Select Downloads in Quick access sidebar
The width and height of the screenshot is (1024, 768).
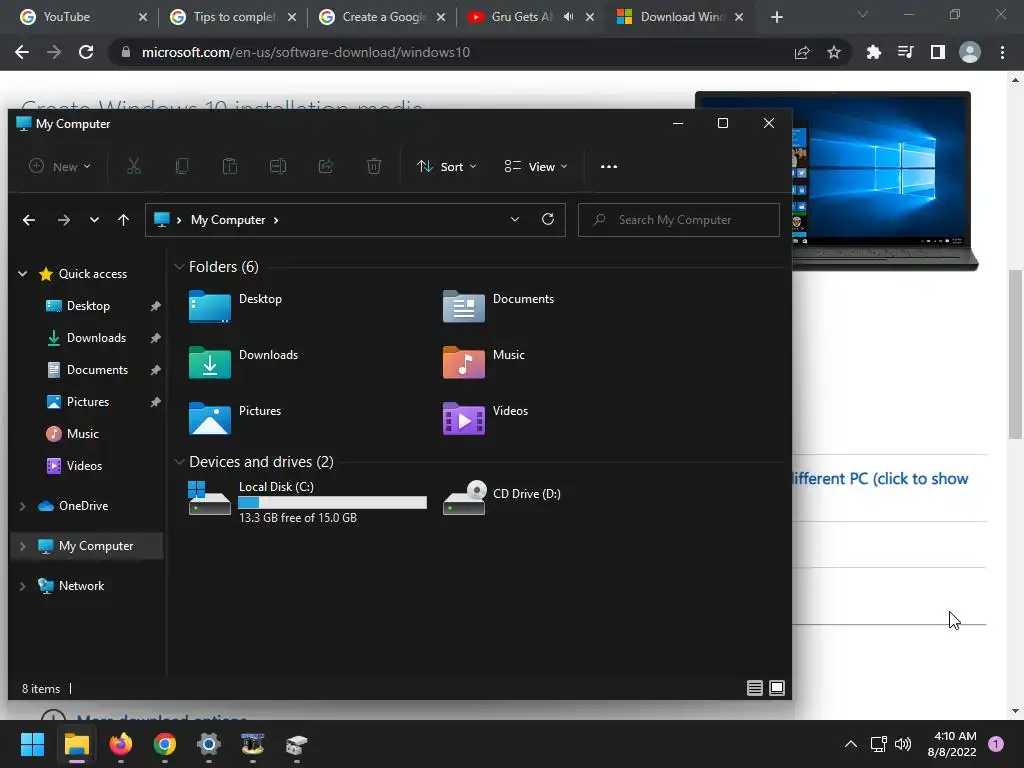[x=95, y=338]
